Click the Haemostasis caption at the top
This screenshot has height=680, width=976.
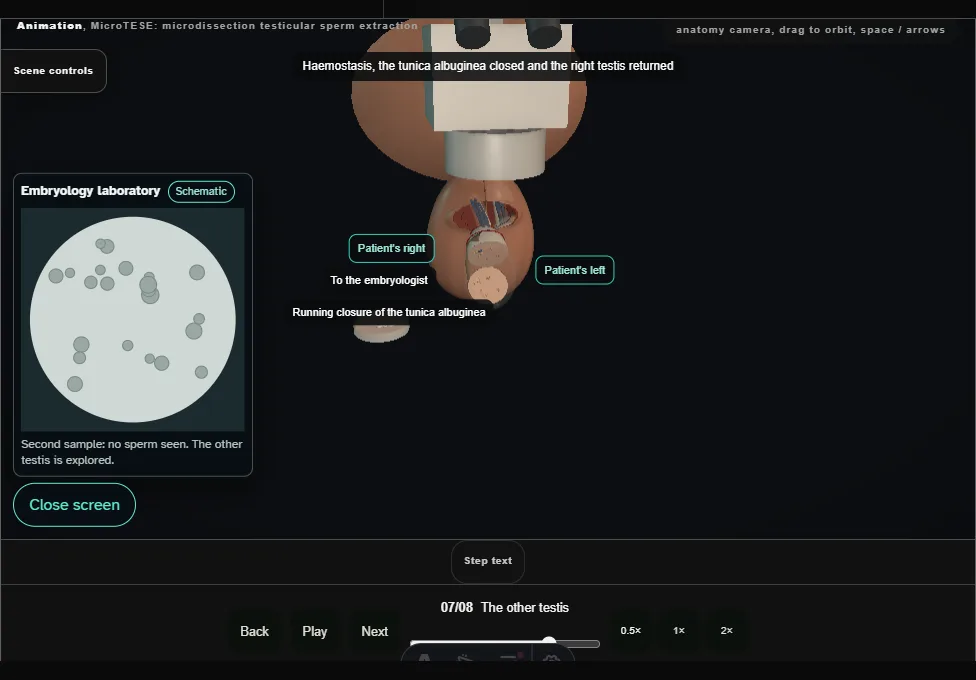click(x=488, y=66)
